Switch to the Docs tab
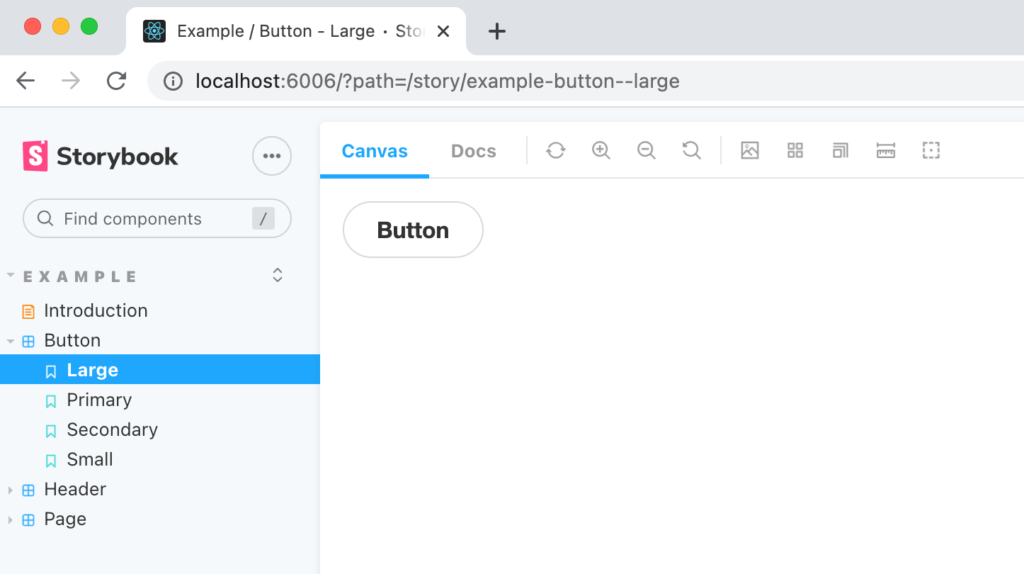Image resolution: width=1024 pixels, height=574 pixels. (x=473, y=151)
